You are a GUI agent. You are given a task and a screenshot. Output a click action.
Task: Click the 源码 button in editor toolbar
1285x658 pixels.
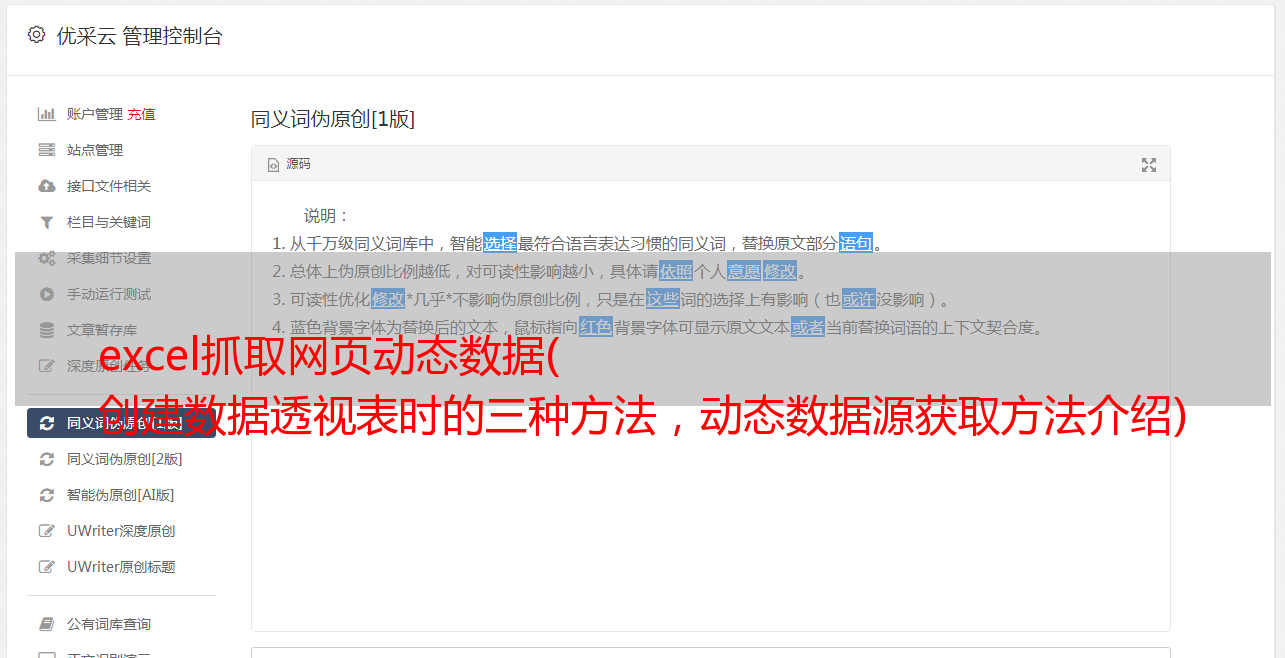point(289,164)
